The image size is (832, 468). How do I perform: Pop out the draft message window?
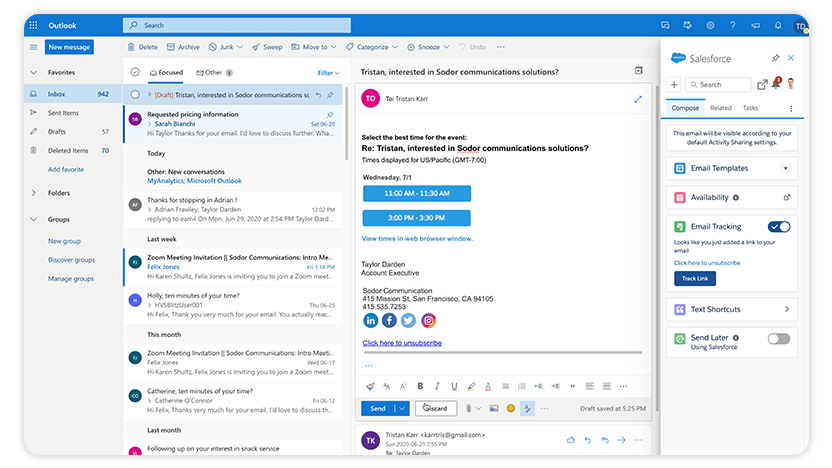tap(638, 99)
